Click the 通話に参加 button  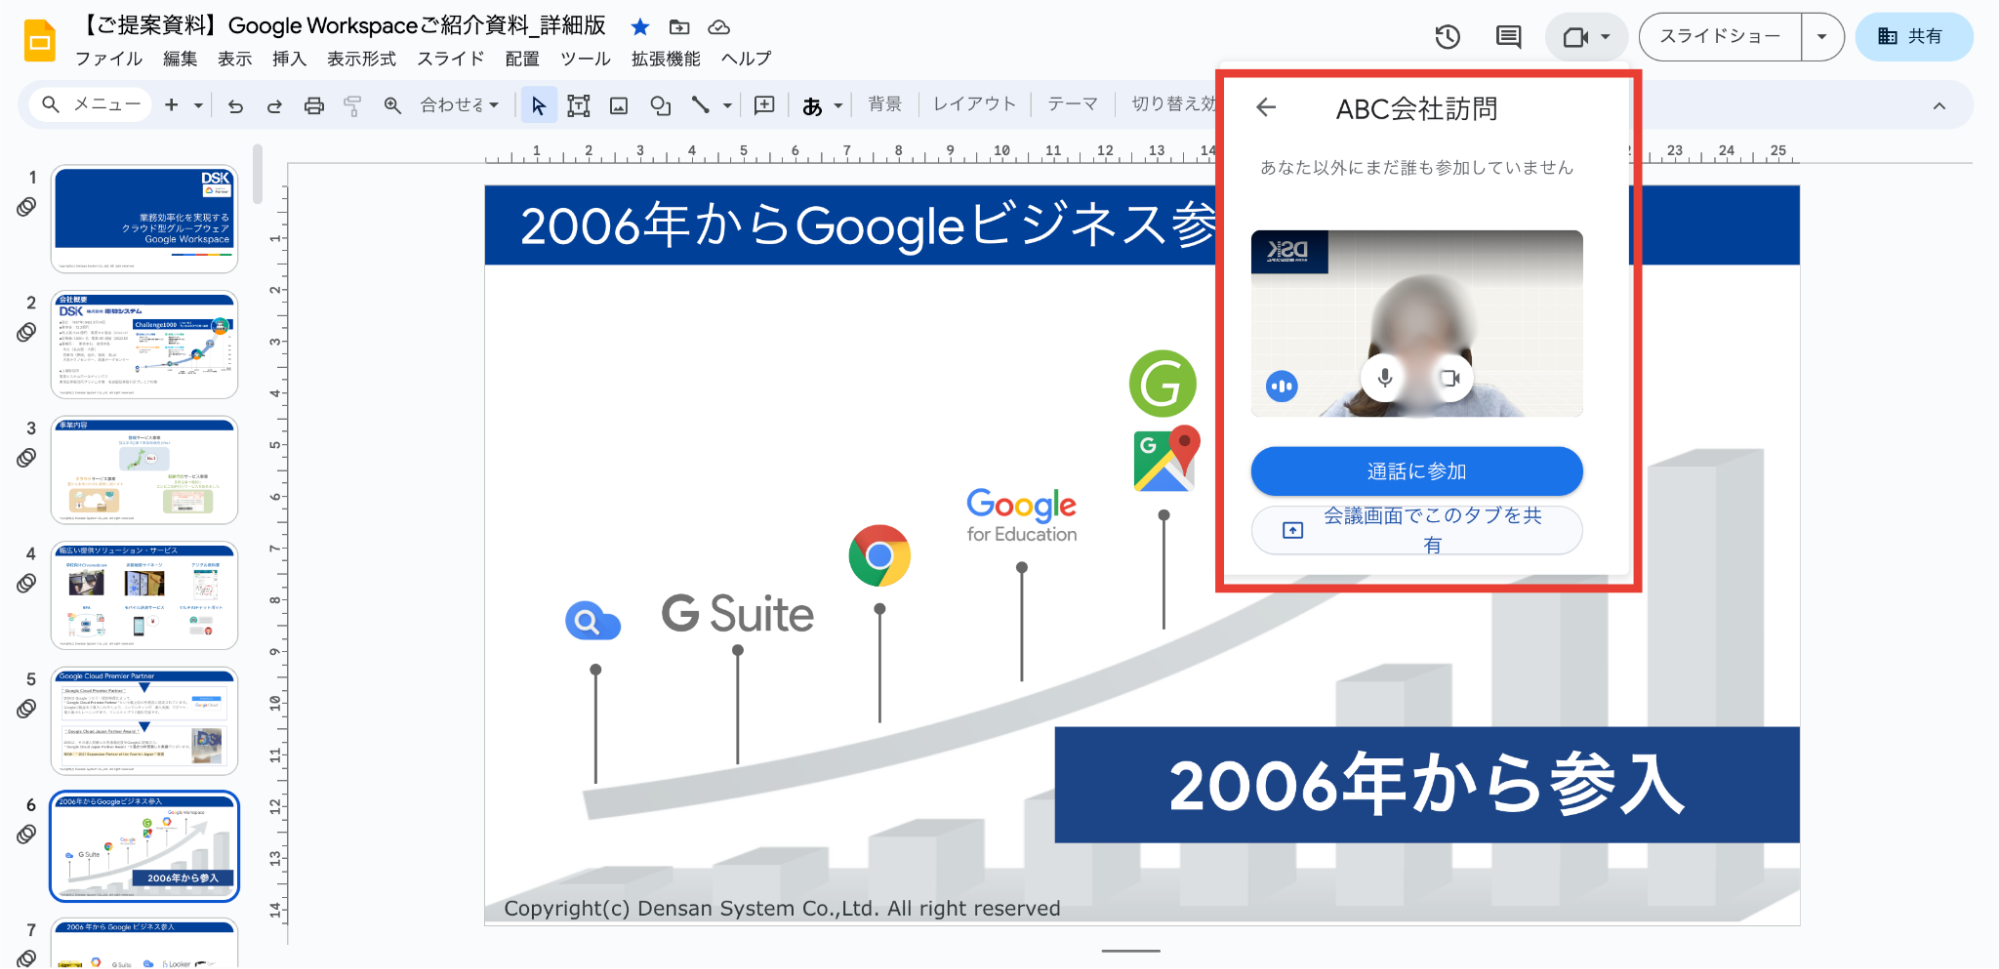click(x=1417, y=471)
